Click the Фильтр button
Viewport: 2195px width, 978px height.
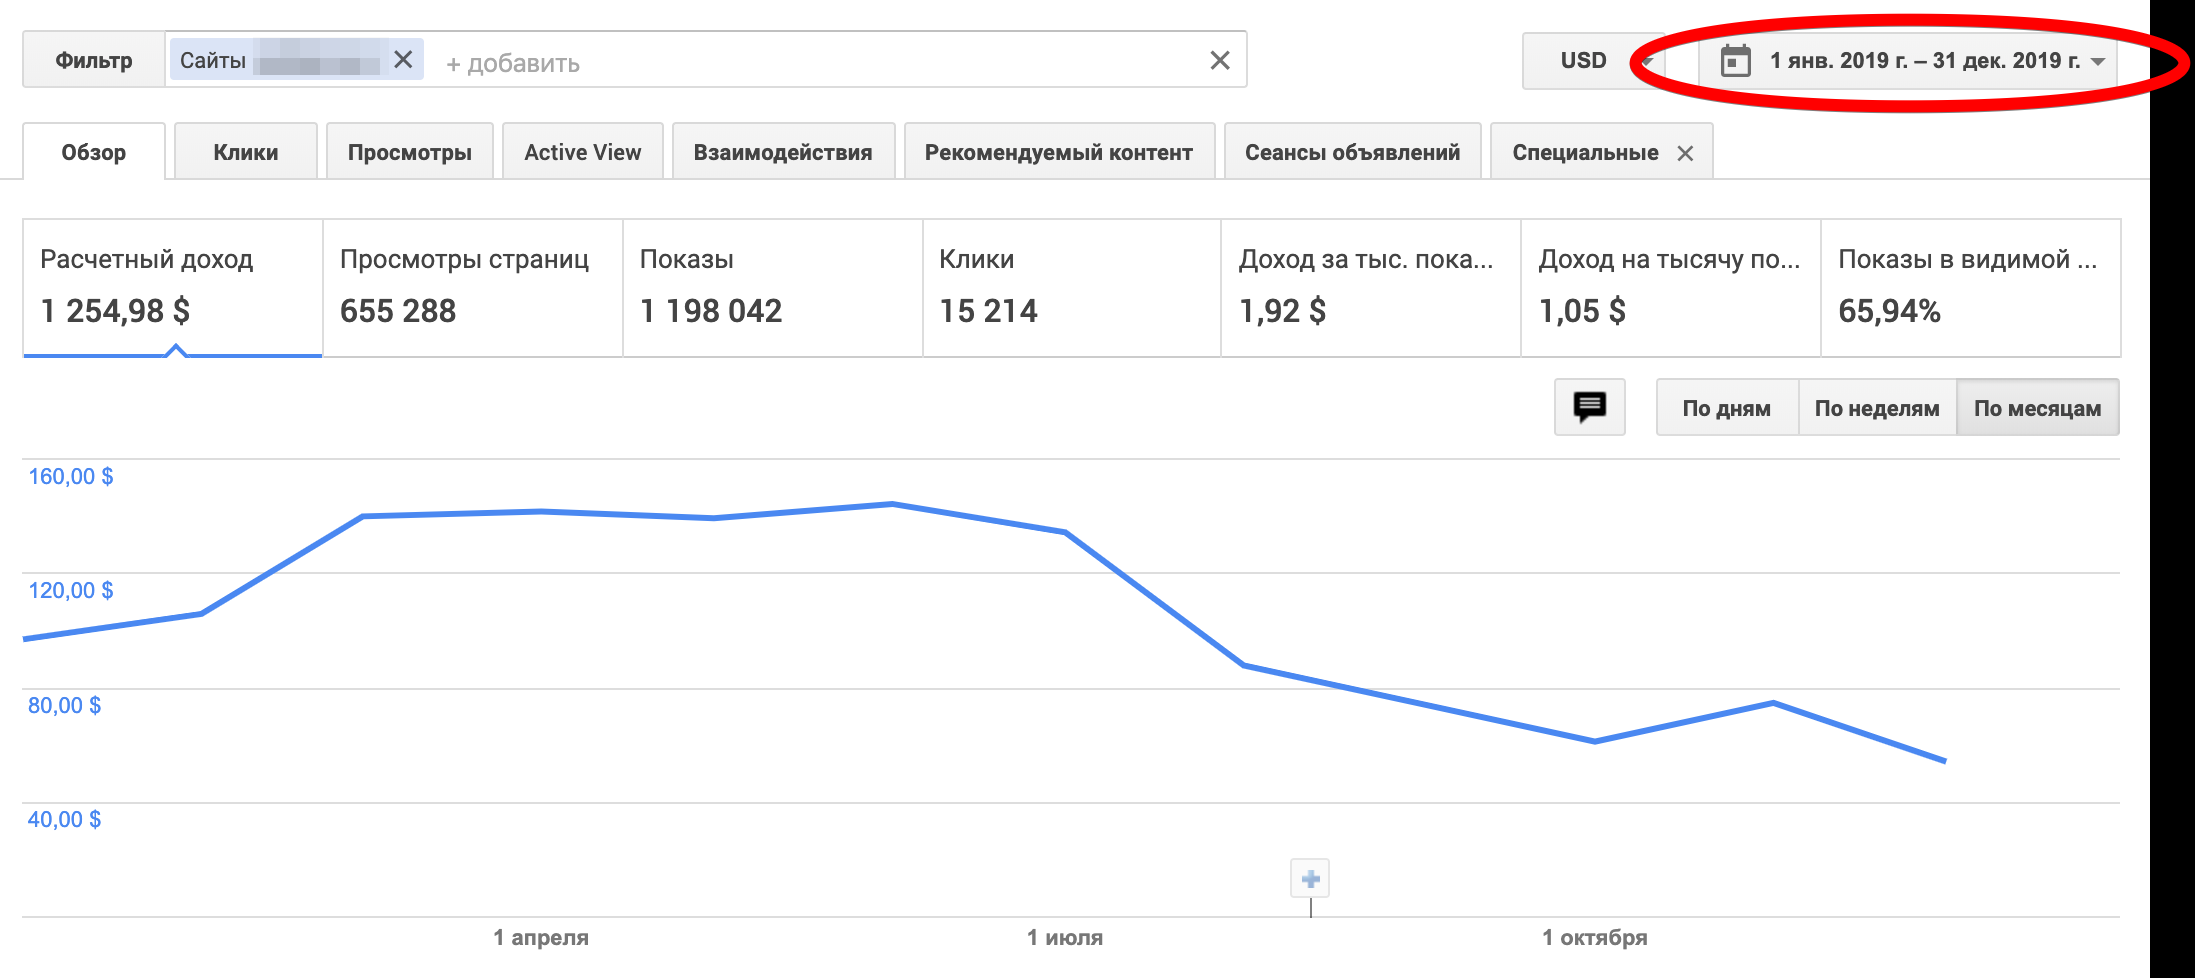93,61
